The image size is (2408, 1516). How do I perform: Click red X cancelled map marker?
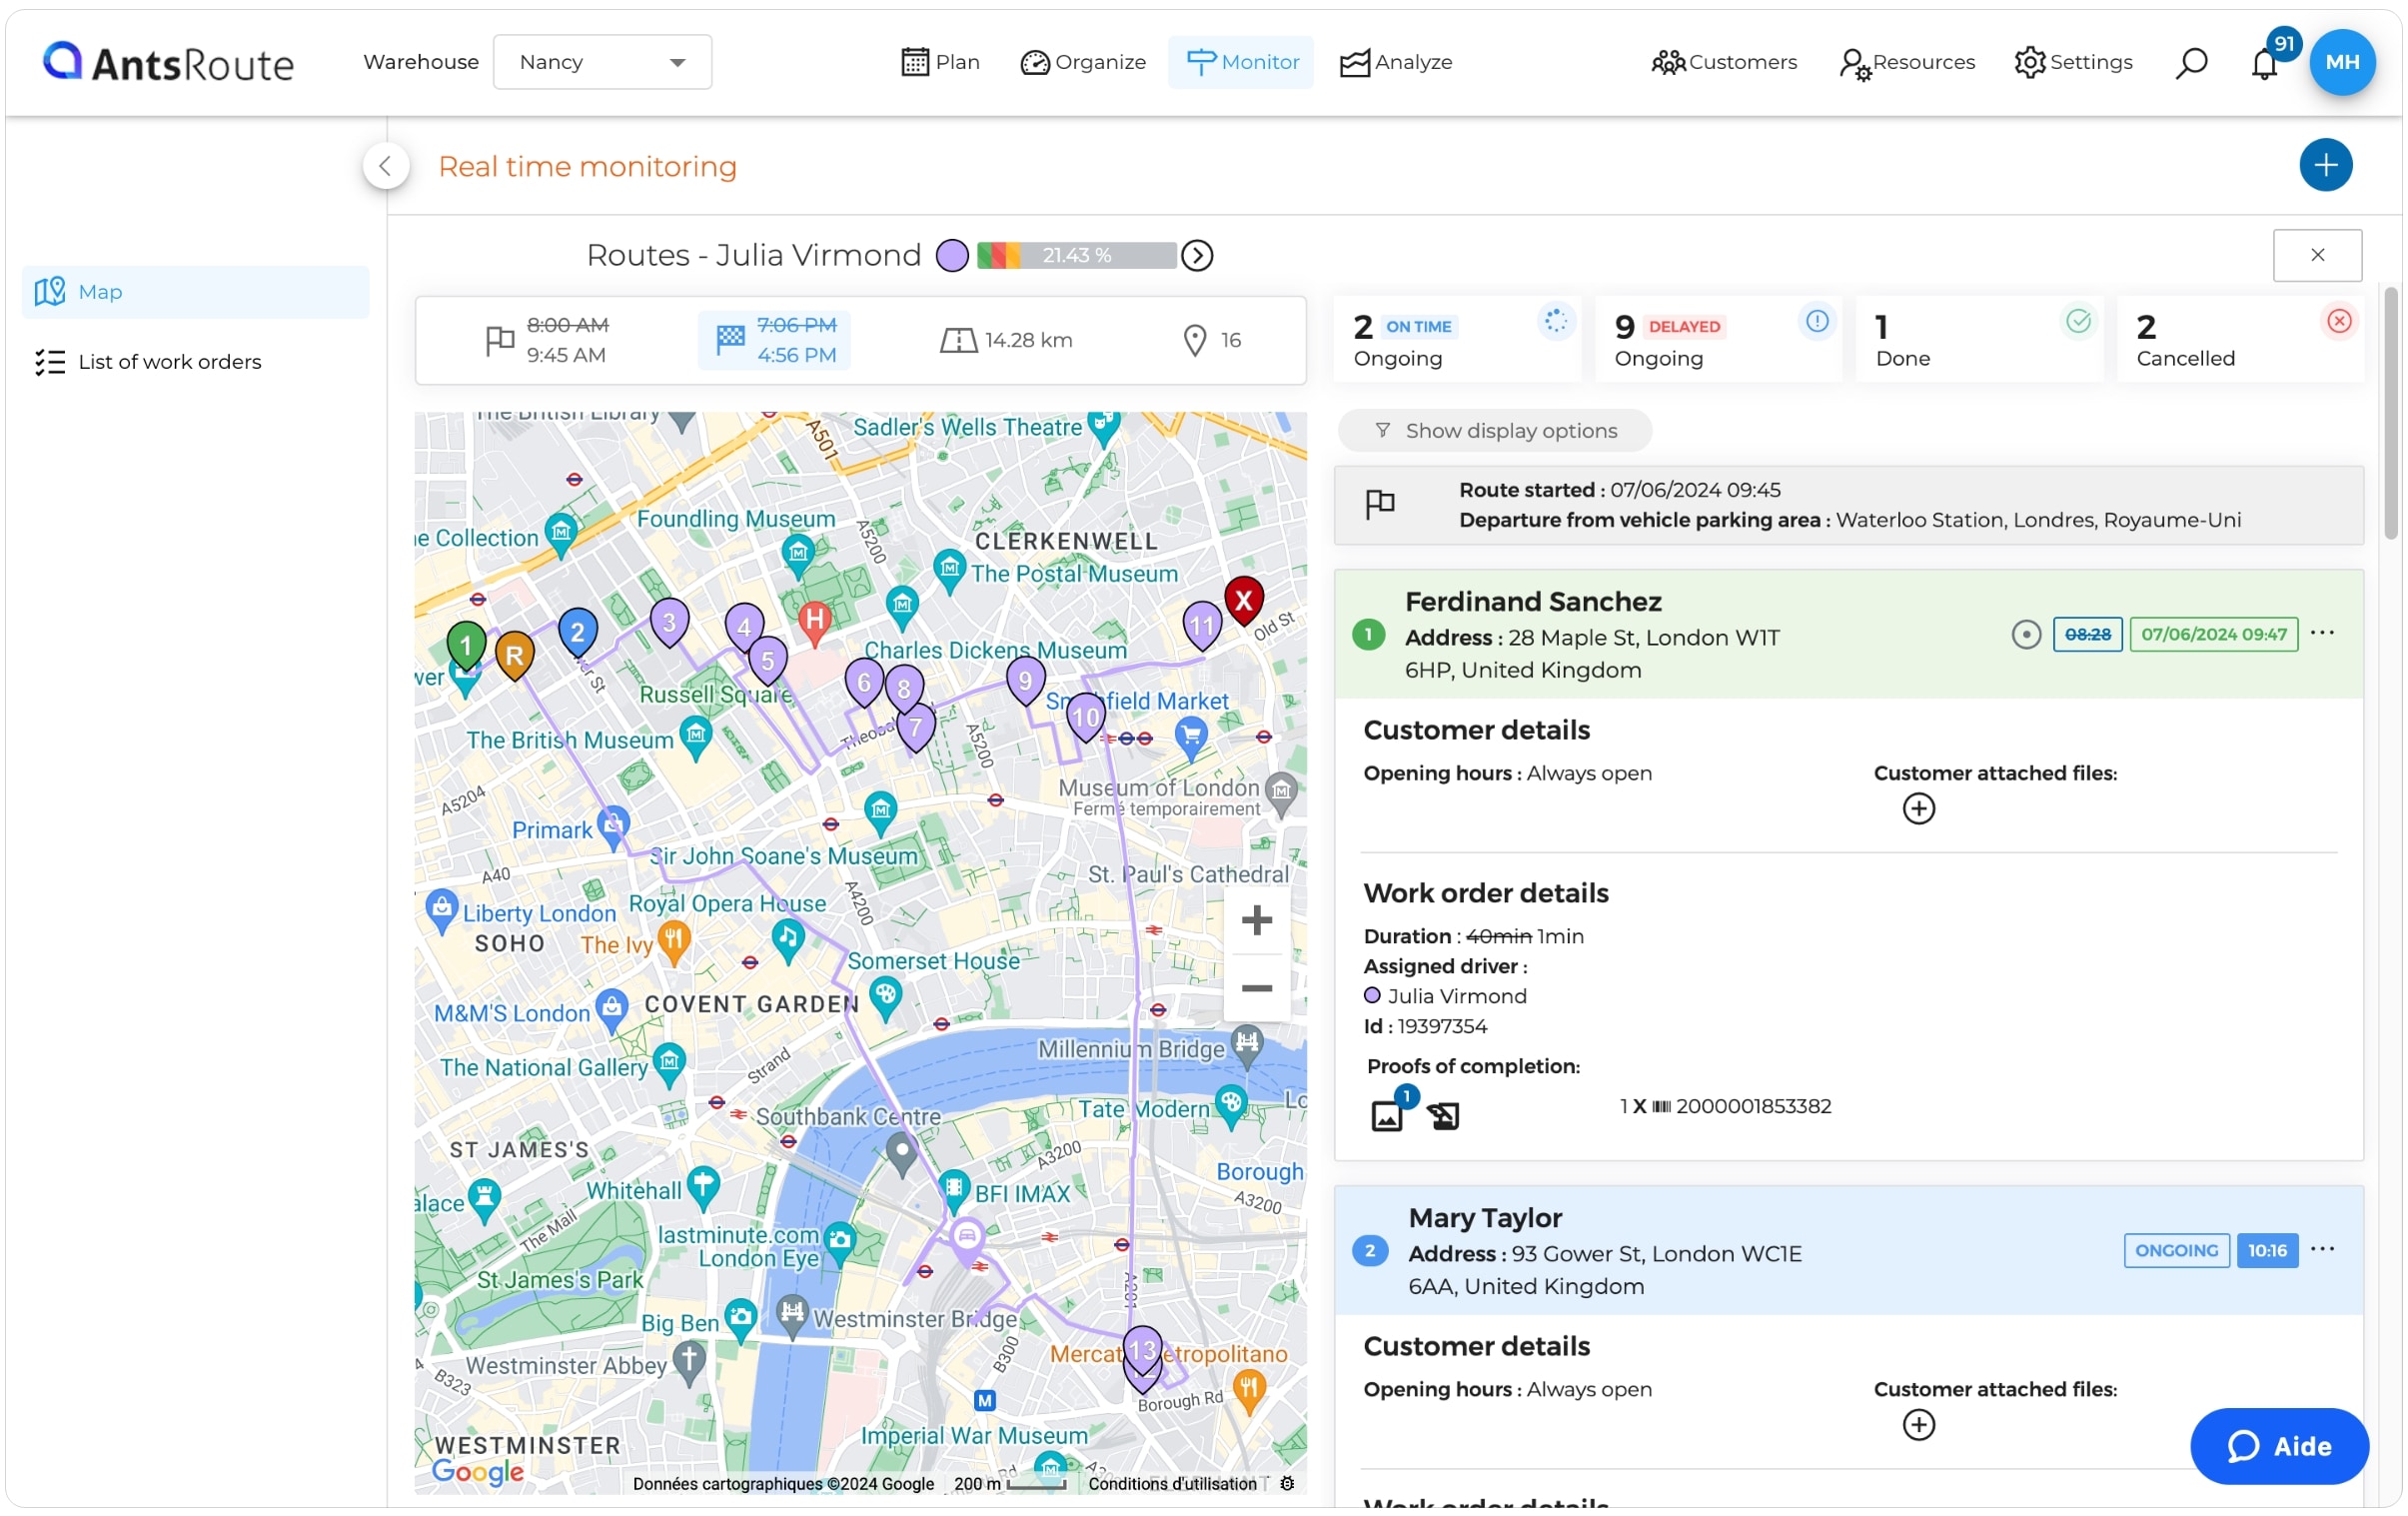(1243, 602)
